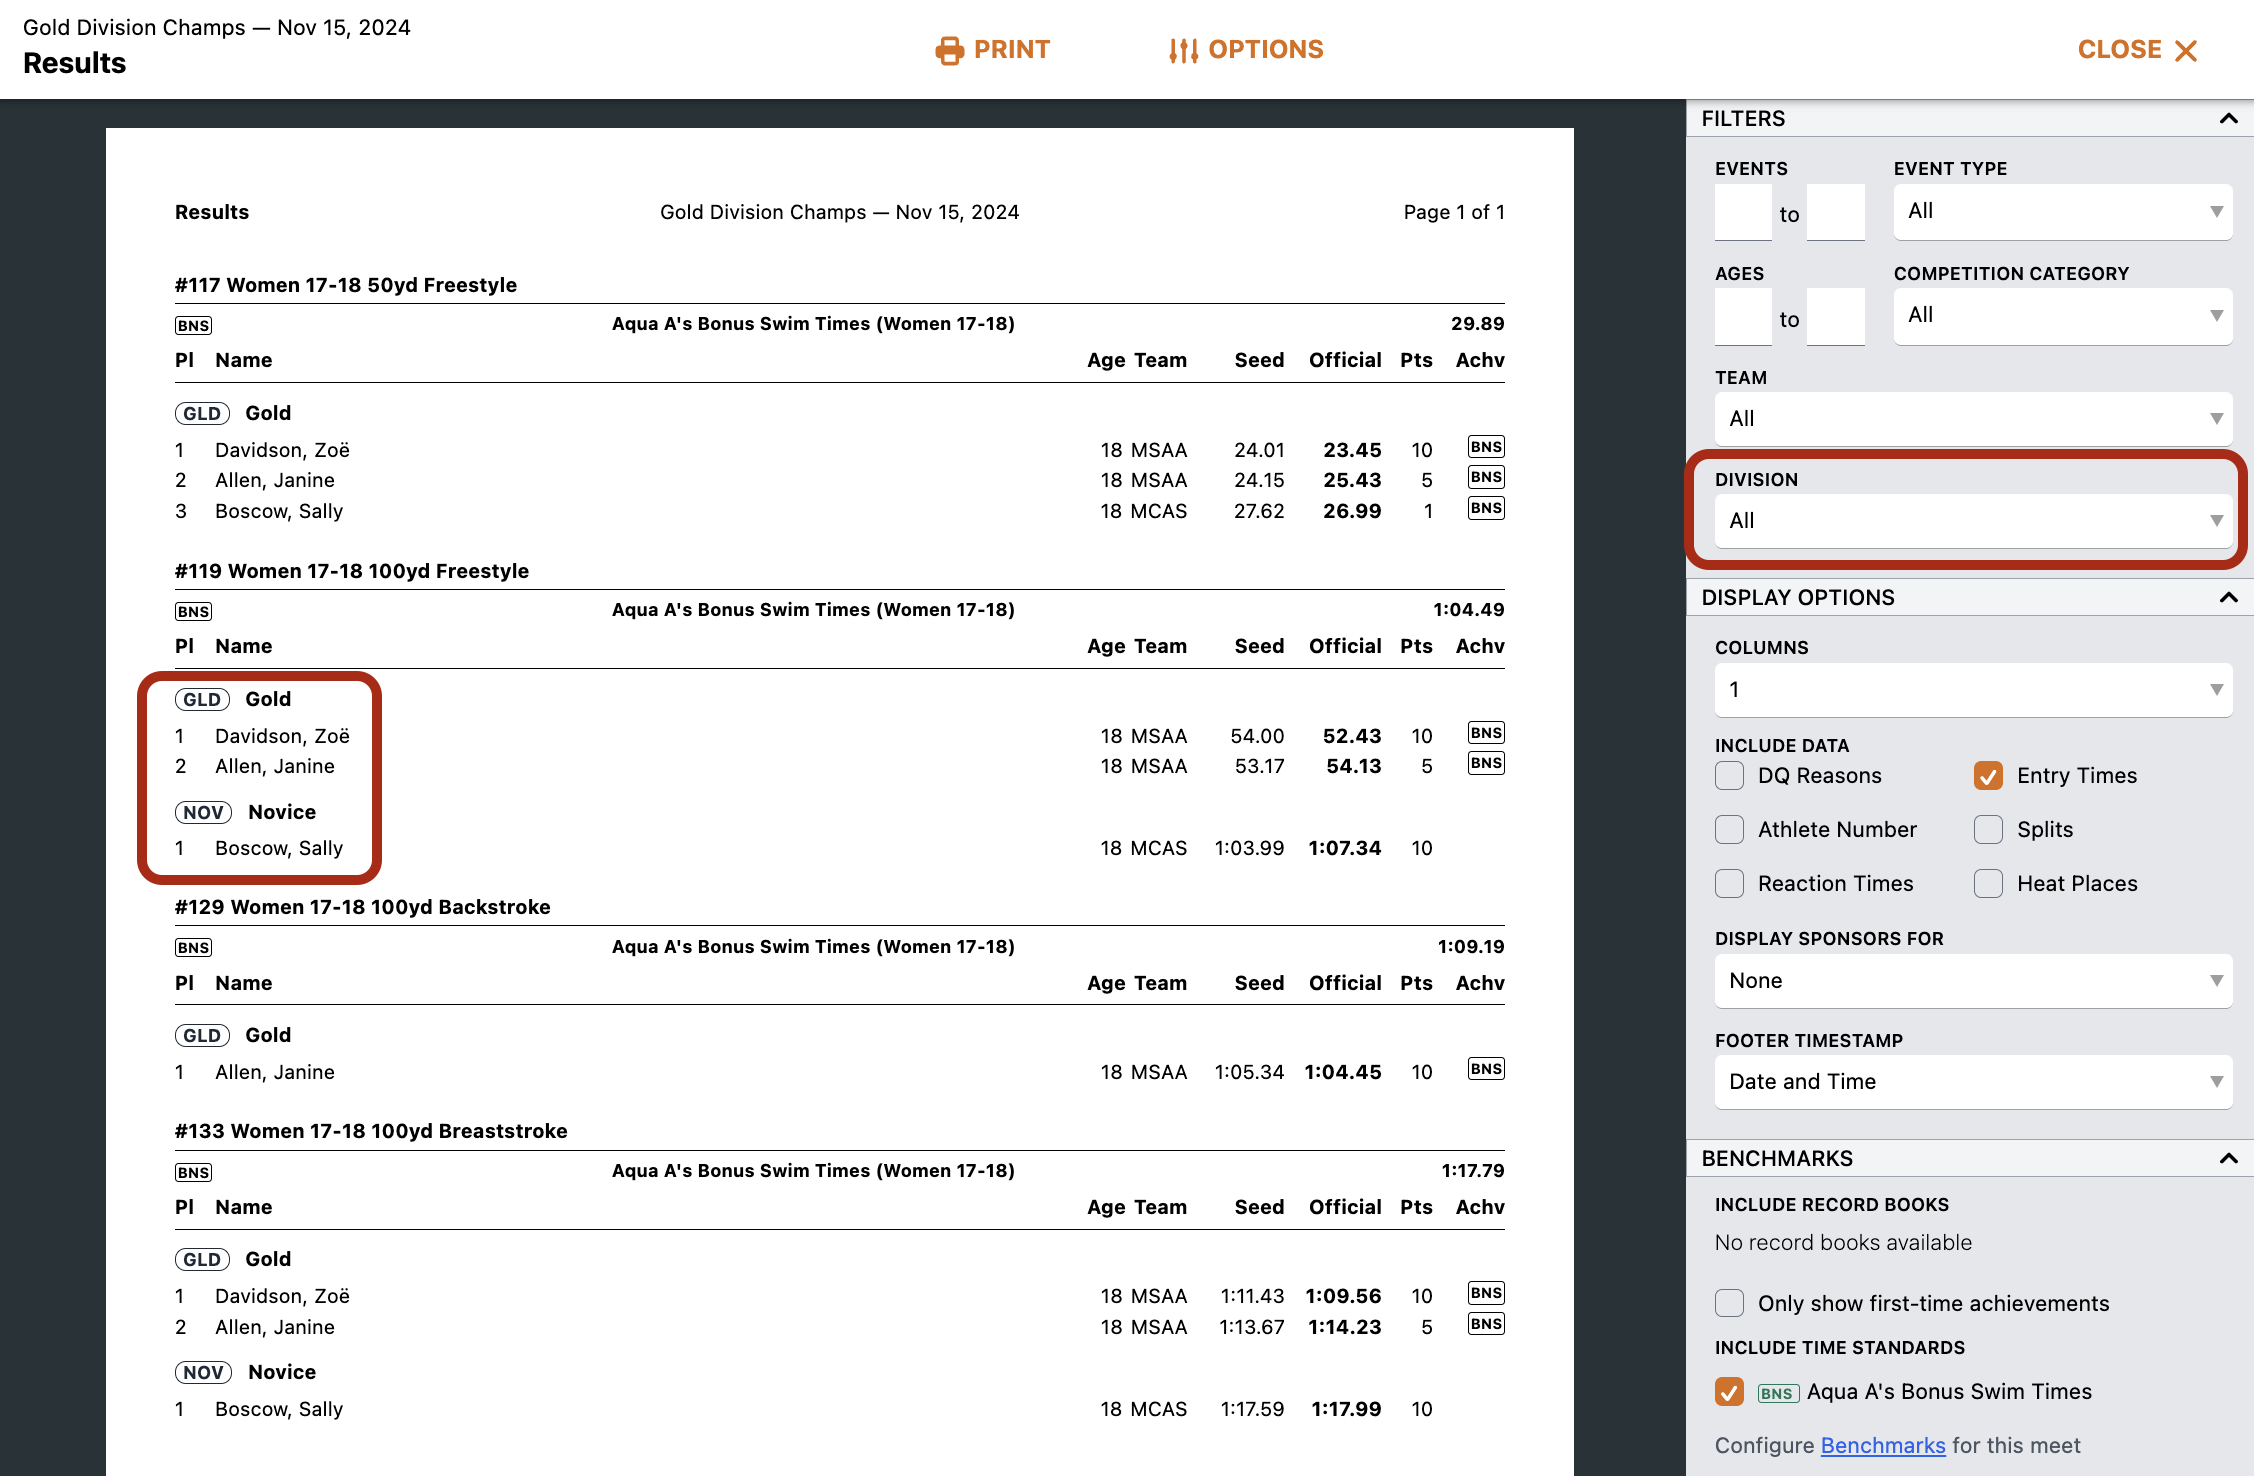Click BNS badge in event #119 header
This screenshot has width=2254, height=1476.
pos(193,611)
